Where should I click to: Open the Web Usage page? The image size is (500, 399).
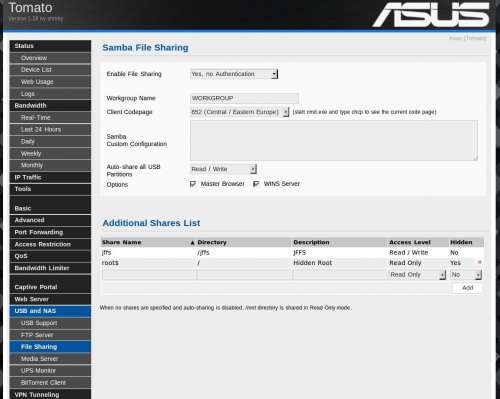(50, 82)
